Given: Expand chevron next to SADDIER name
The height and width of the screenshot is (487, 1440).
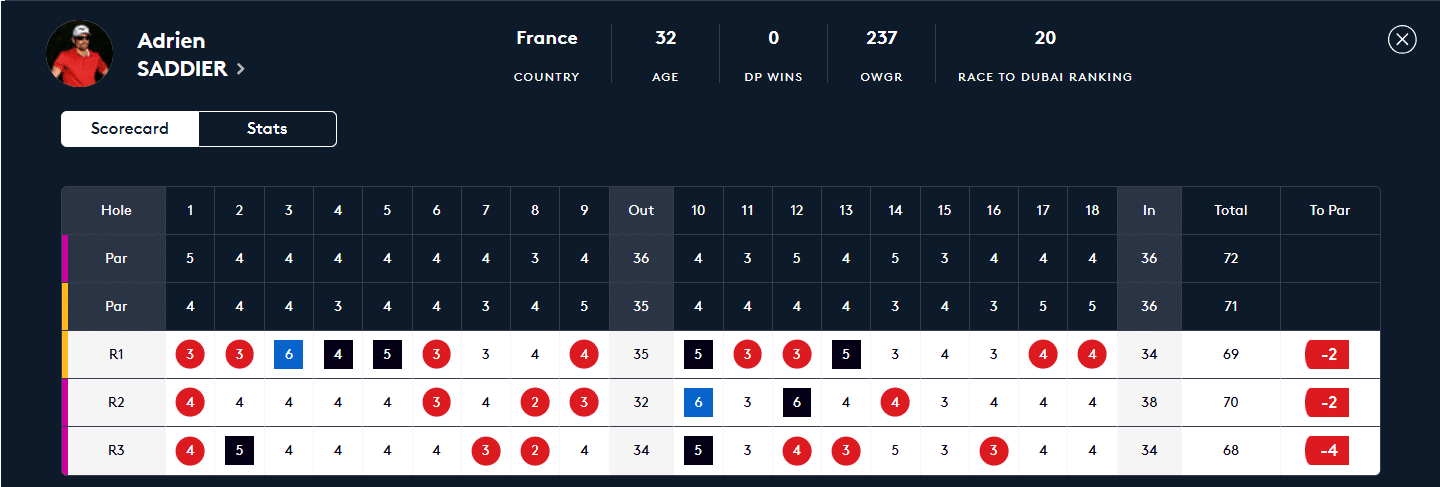Looking at the screenshot, I should point(241,69).
